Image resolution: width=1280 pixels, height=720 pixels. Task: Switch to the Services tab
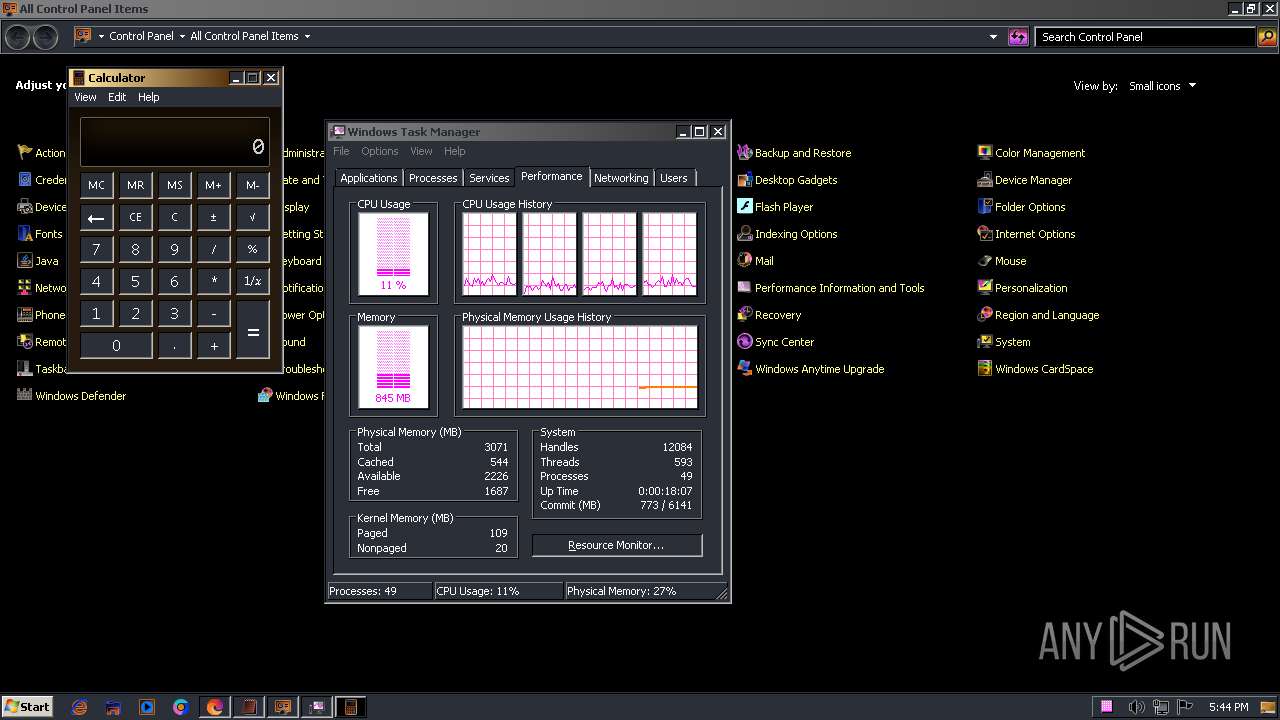[x=489, y=178]
